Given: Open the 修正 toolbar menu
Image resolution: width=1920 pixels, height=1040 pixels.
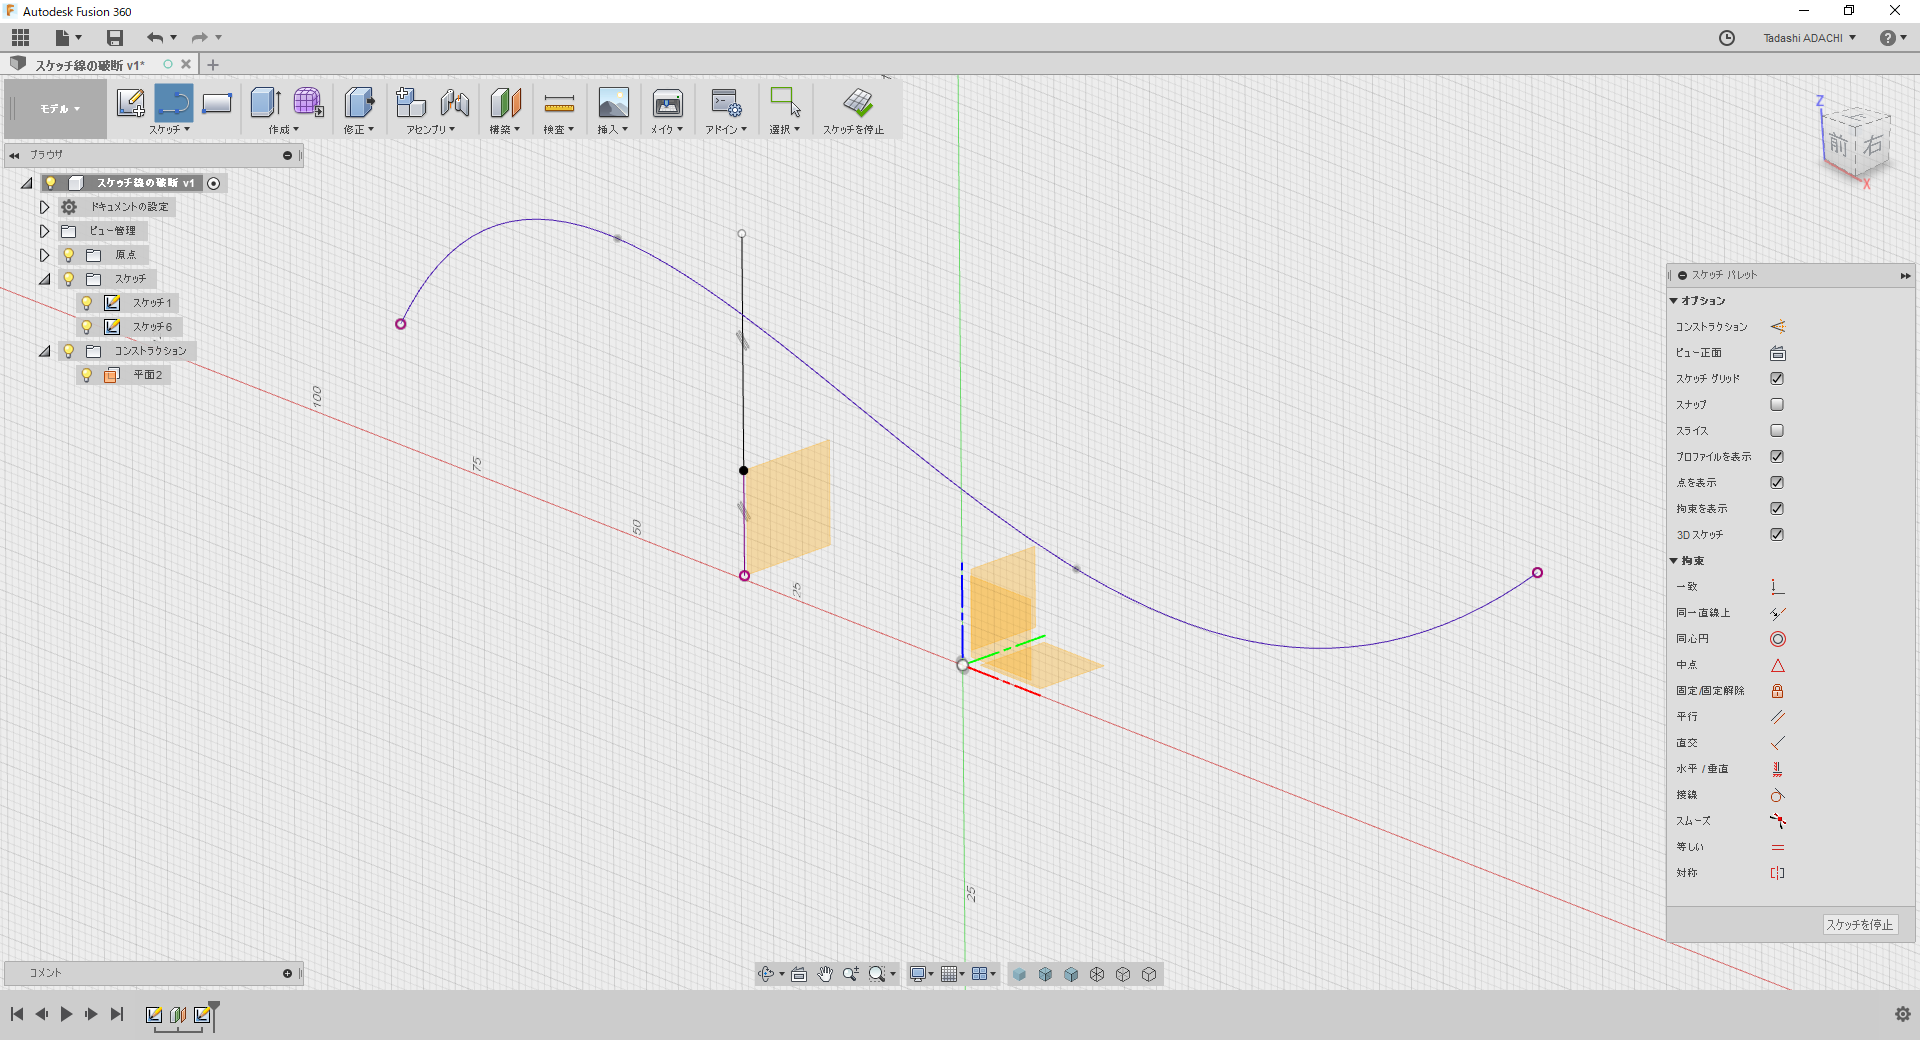Looking at the screenshot, I should [358, 130].
